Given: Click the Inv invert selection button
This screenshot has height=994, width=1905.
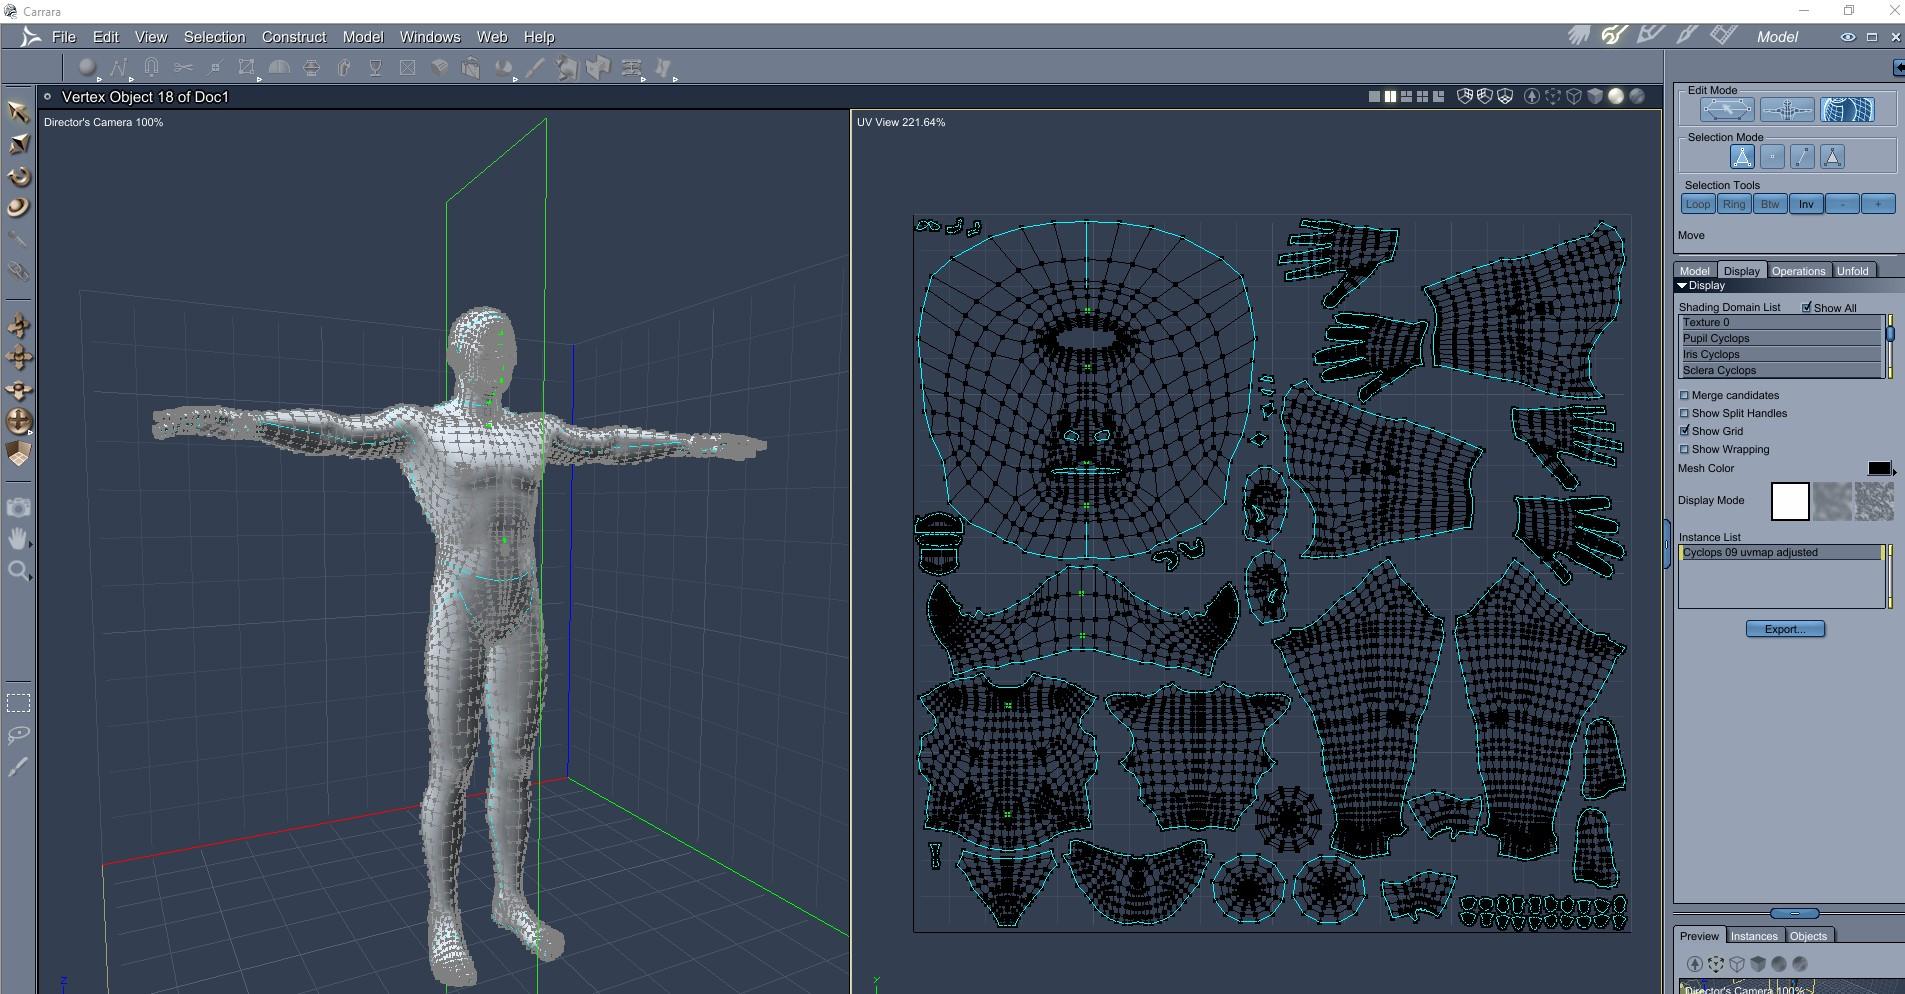Looking at the screenshot, I should point(1806,204).
